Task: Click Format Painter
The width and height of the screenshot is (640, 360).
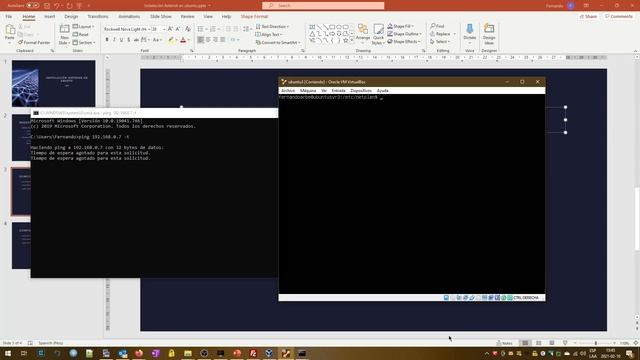Action: coord(34,42)
